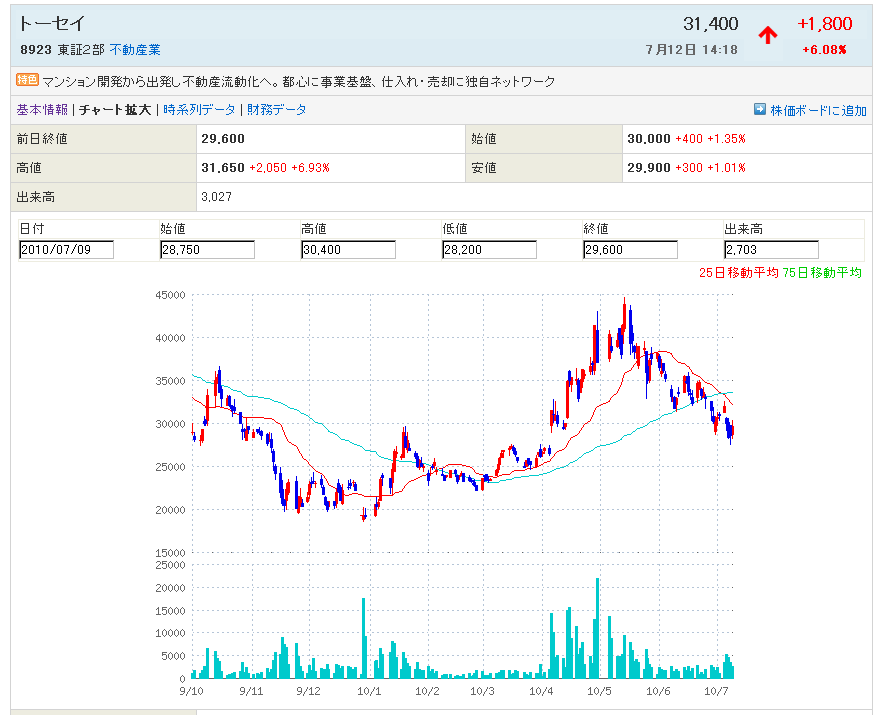Click the 45000 price axis label

pyautogui.click(x=170, y=295)
